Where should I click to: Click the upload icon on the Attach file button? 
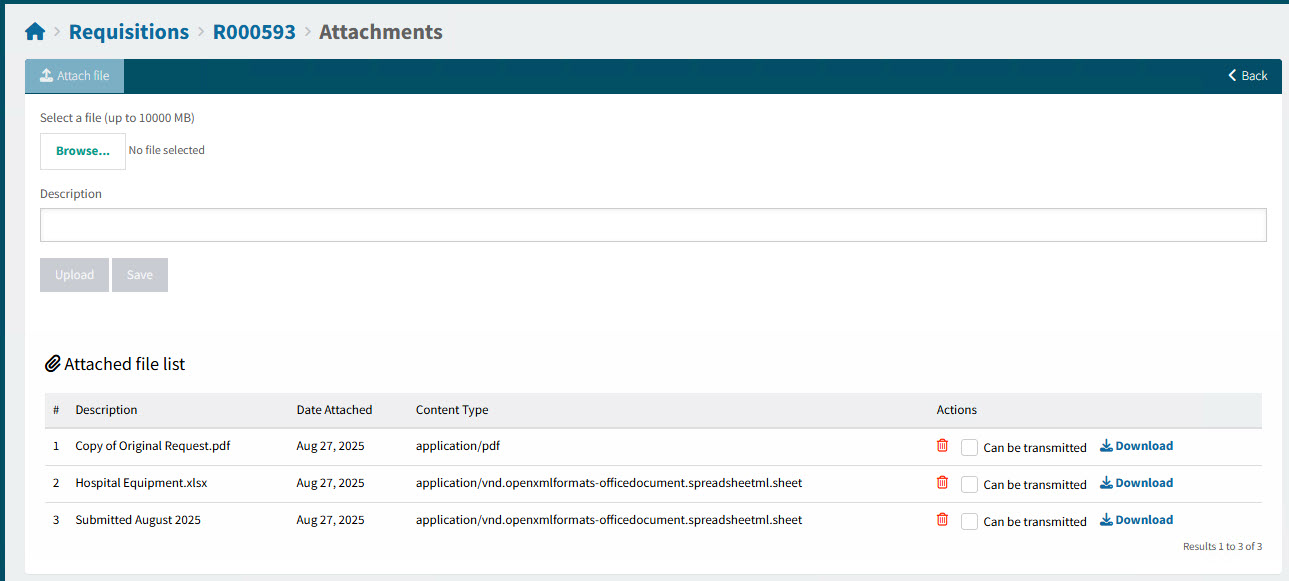point(45,75)
